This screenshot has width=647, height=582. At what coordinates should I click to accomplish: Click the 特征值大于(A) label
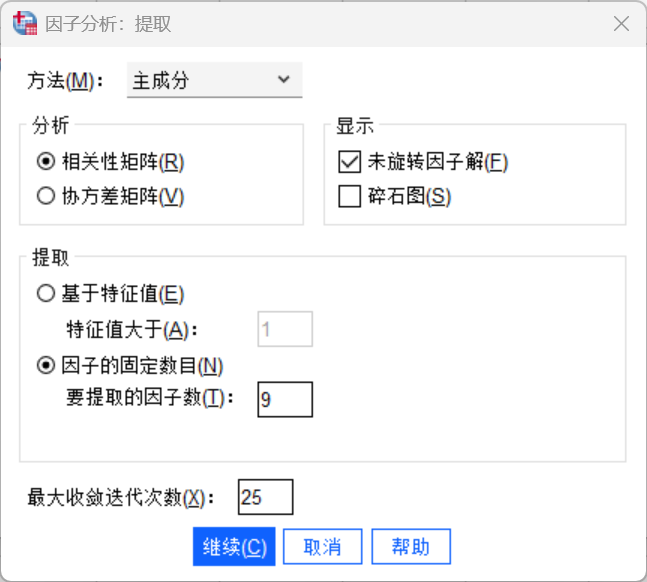coord(132,330)
